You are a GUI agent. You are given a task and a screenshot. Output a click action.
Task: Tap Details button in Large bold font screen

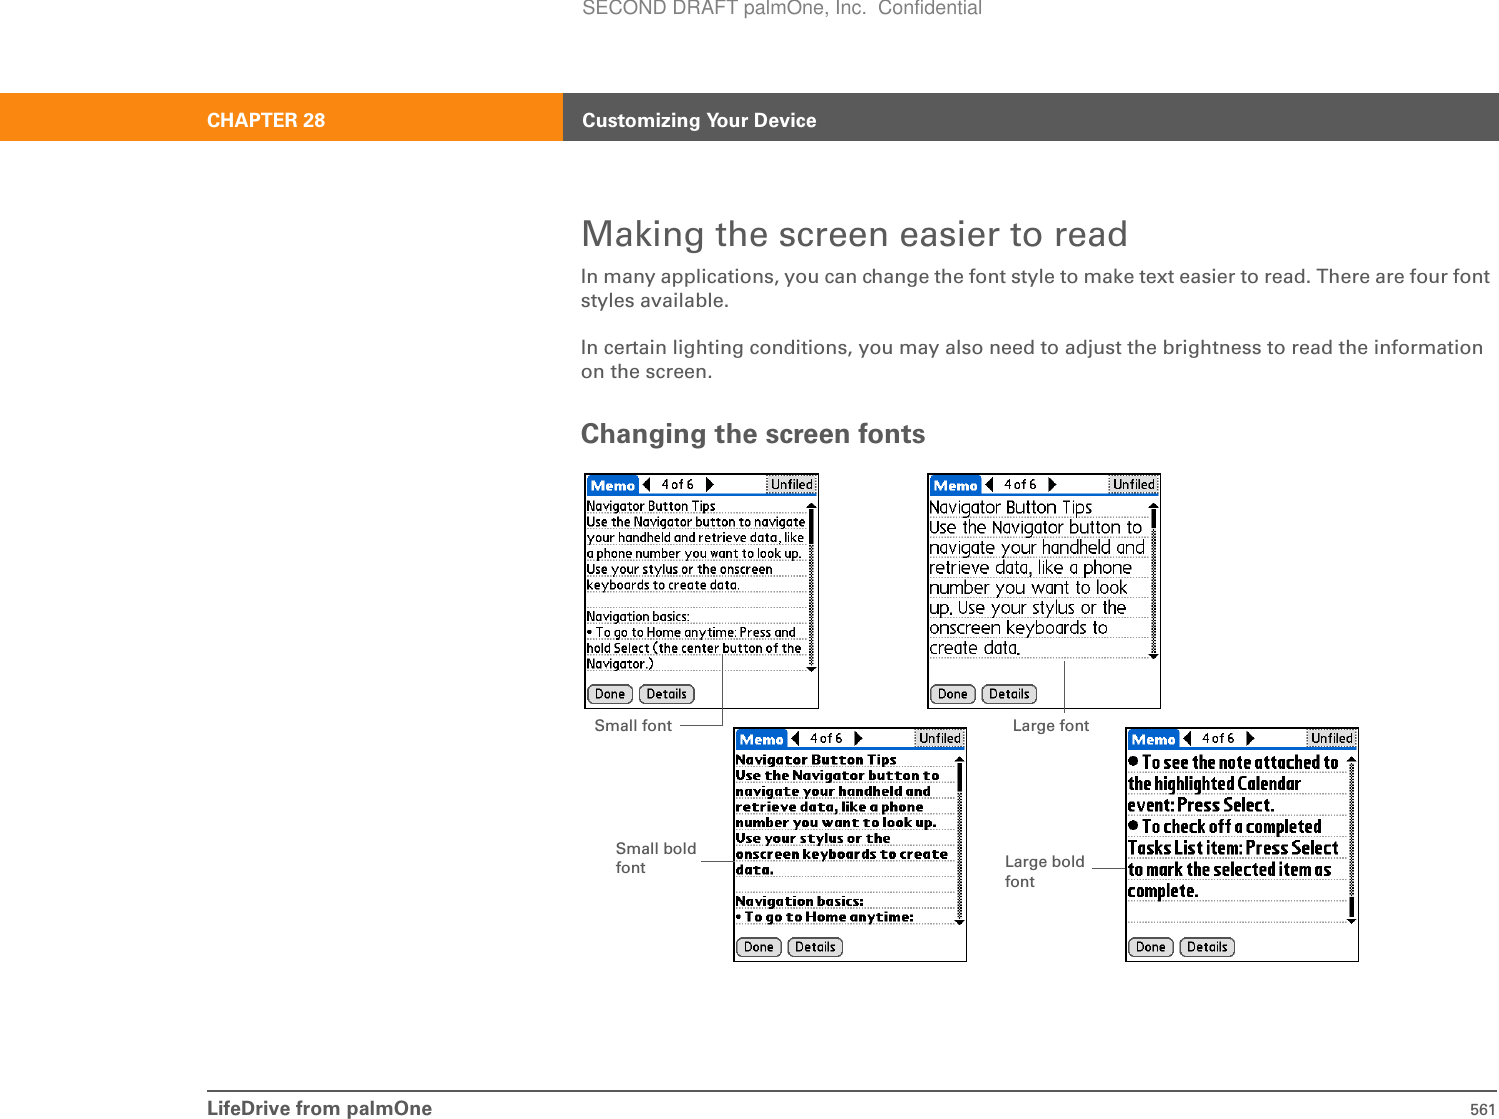click(x=1207, y=947)
